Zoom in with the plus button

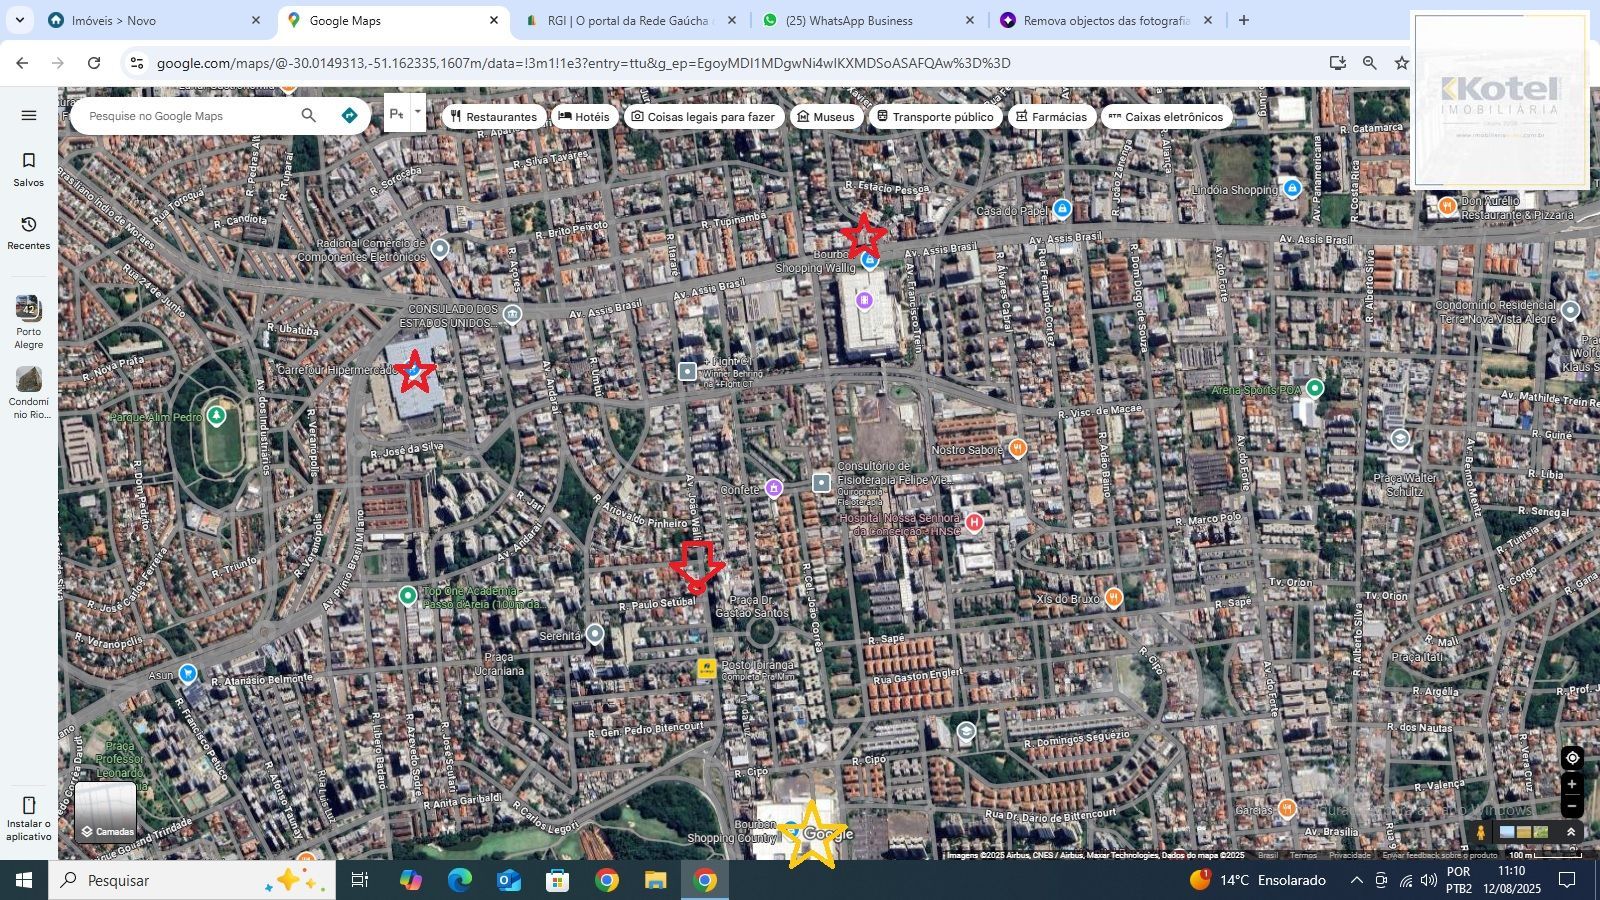1572,785
